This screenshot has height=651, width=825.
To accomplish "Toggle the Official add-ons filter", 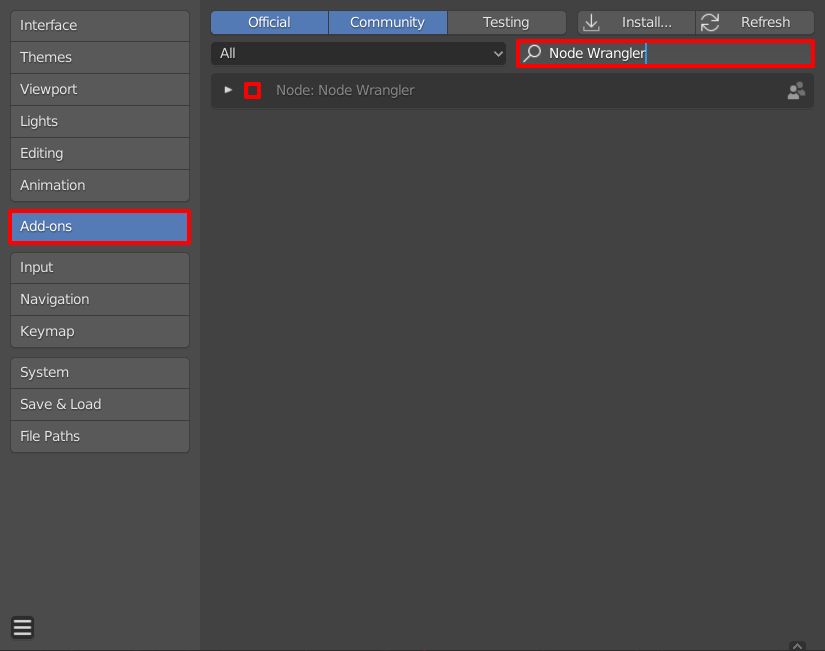I will click(x=269, y=23).
